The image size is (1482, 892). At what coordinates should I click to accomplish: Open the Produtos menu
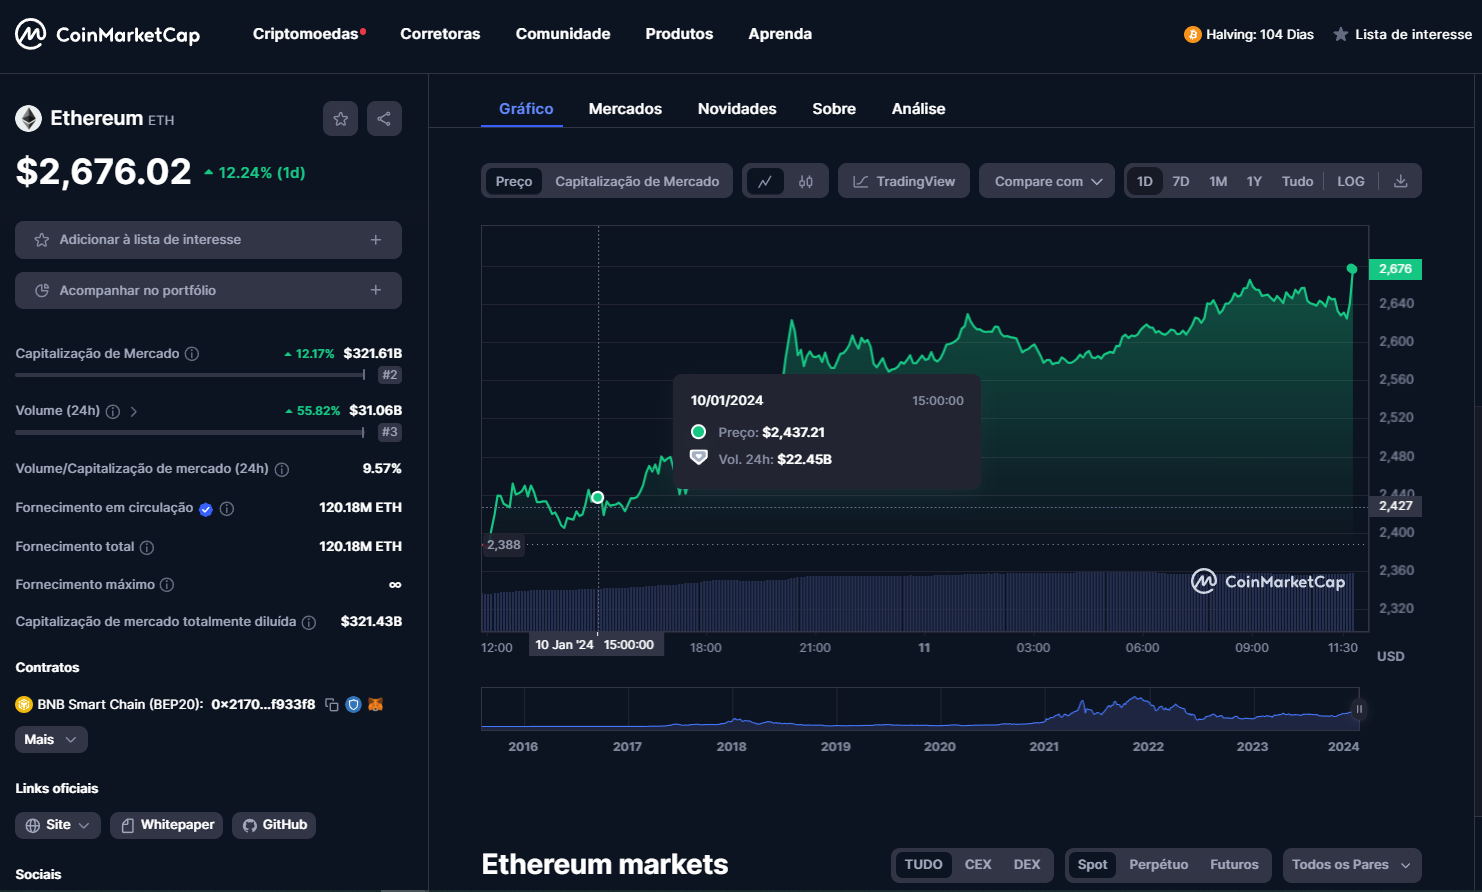click(679, 34)
